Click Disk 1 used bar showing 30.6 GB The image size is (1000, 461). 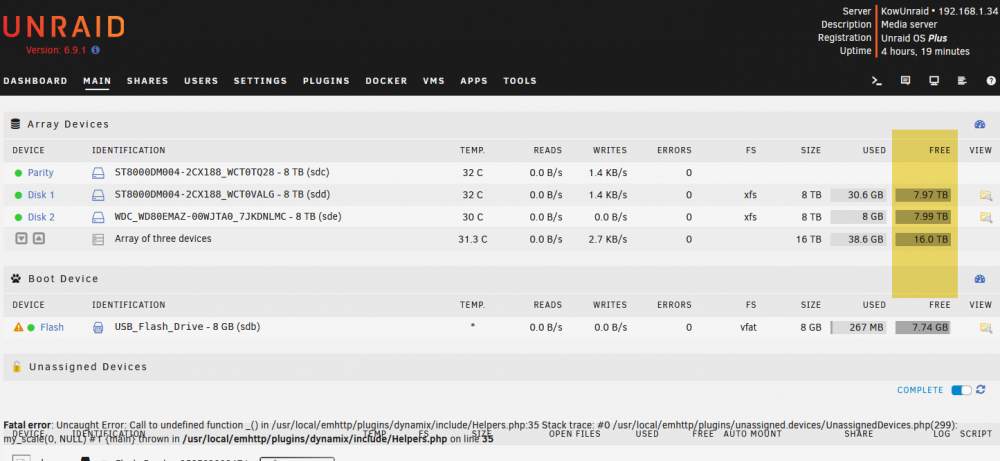tap(858, 195)
